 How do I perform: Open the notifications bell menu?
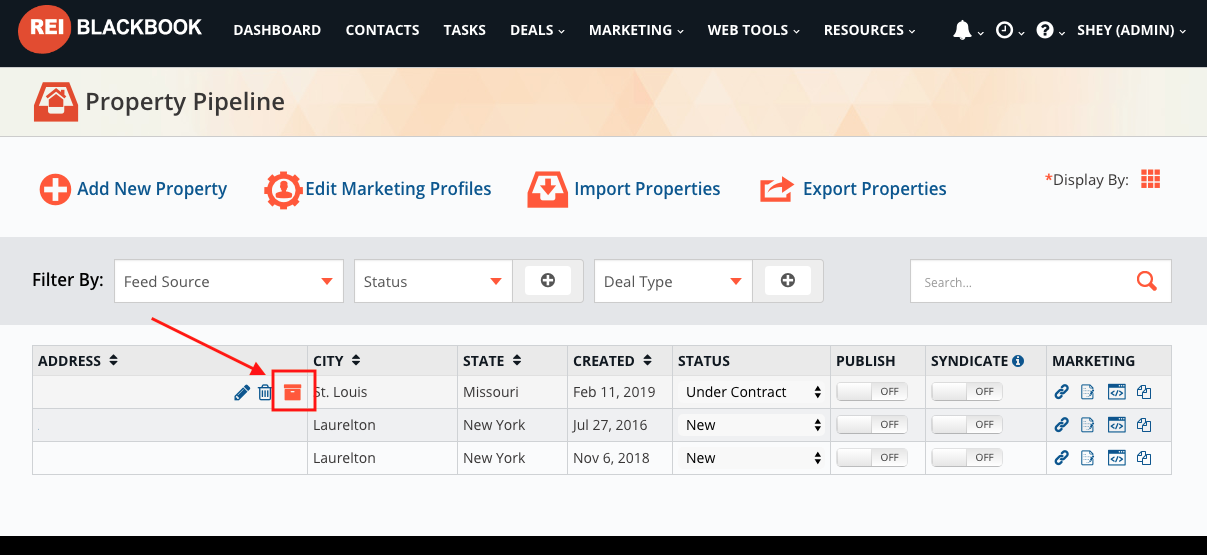click(x=968, y=30)
